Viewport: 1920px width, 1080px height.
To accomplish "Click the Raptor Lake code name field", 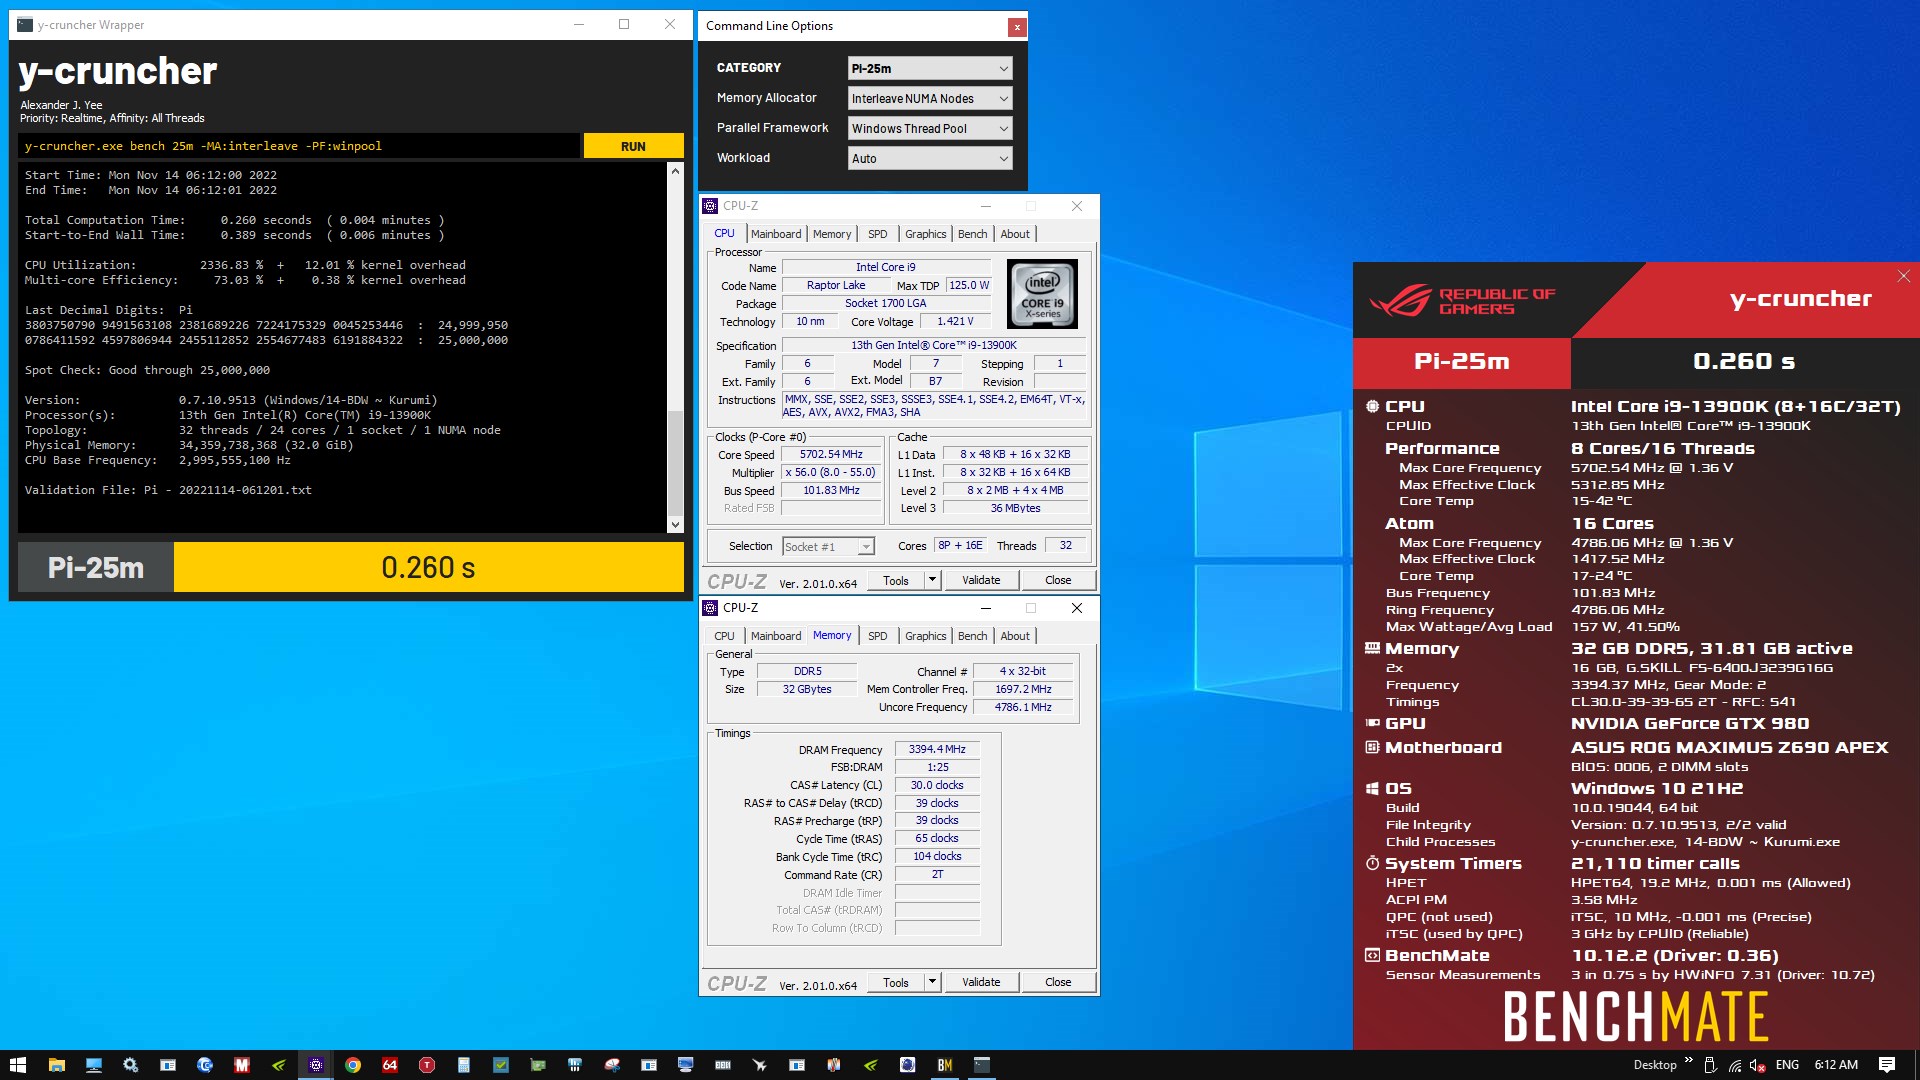I will 836,286.
